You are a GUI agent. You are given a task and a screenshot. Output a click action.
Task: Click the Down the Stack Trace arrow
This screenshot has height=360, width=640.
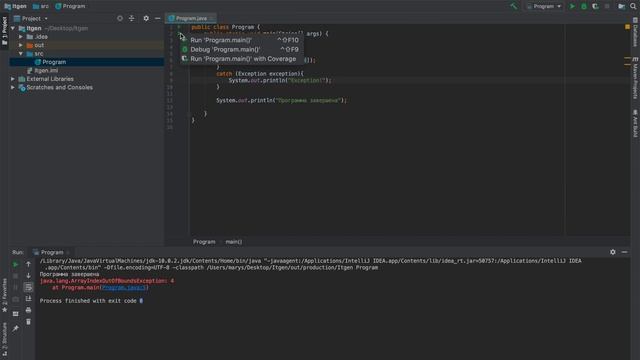[28, 276]
